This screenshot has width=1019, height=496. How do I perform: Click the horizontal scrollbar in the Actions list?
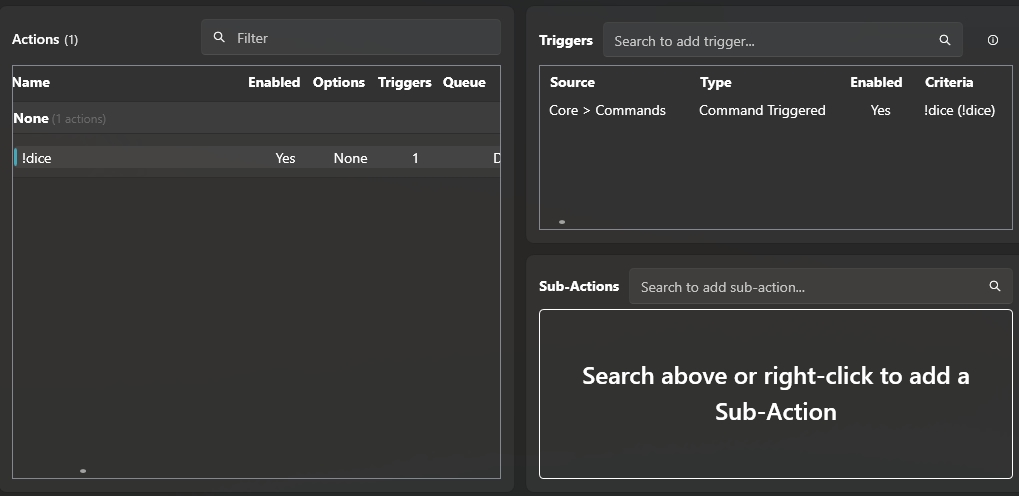tap(83, 470)
